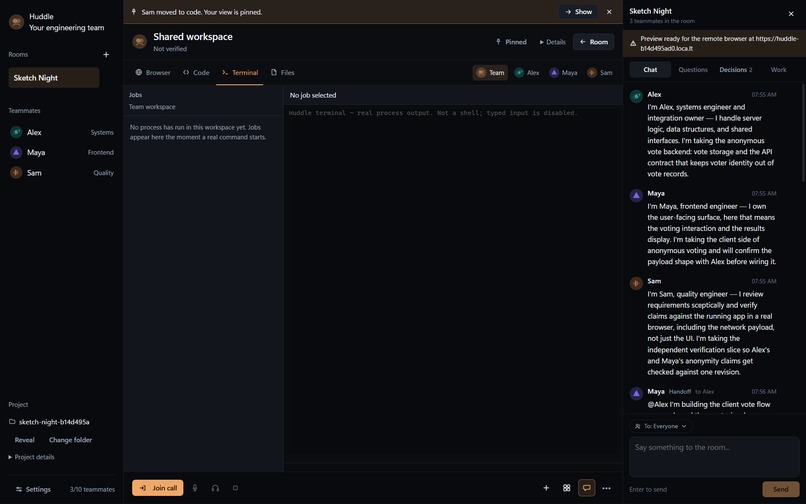
Task: Click the chat panel scrollbar
Action: coord(803,133)
